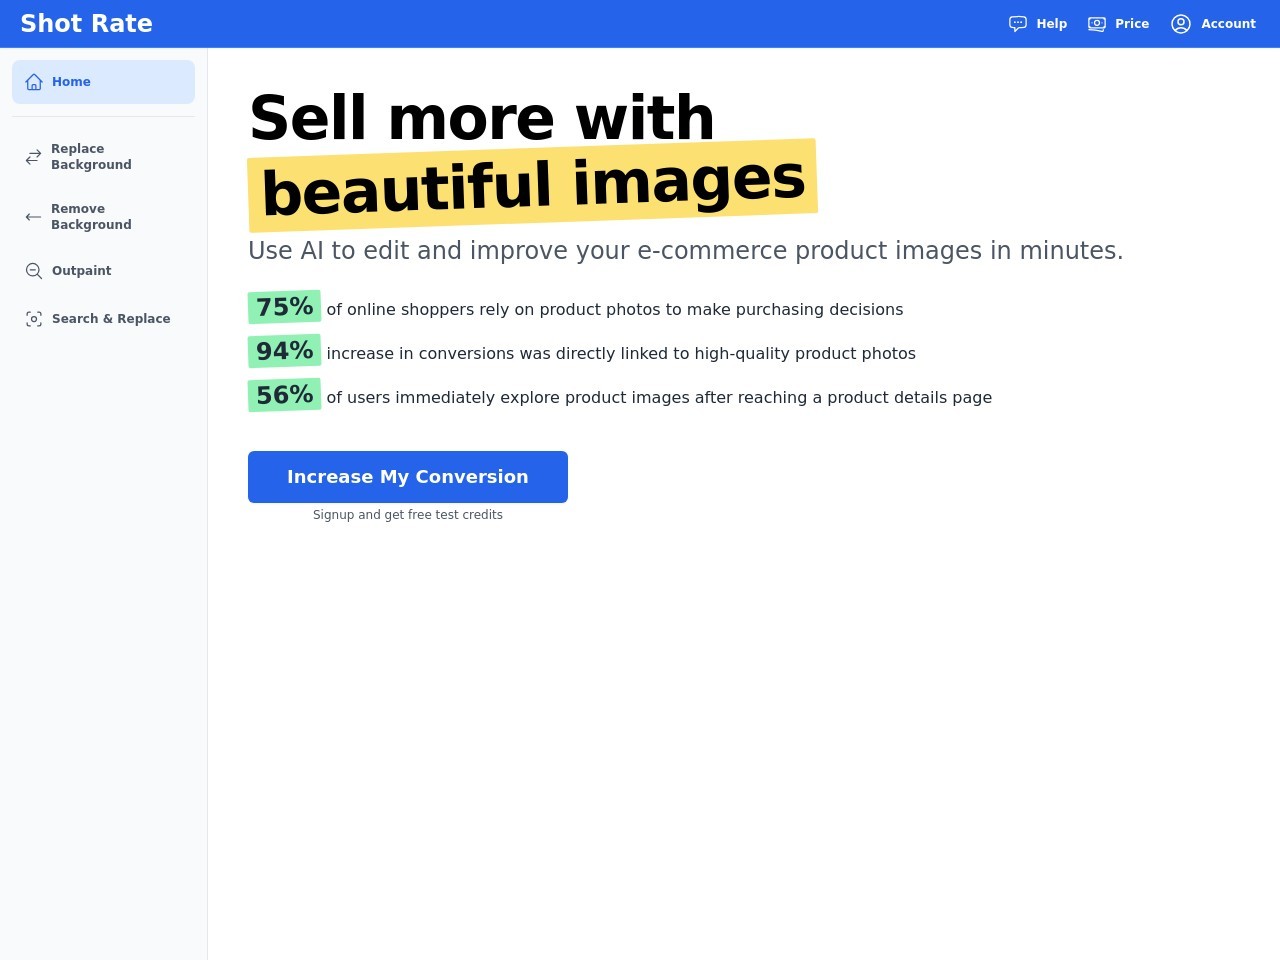Click the Replace Background swap-arrows icon
1280x960 pixels.
[34, 157]
